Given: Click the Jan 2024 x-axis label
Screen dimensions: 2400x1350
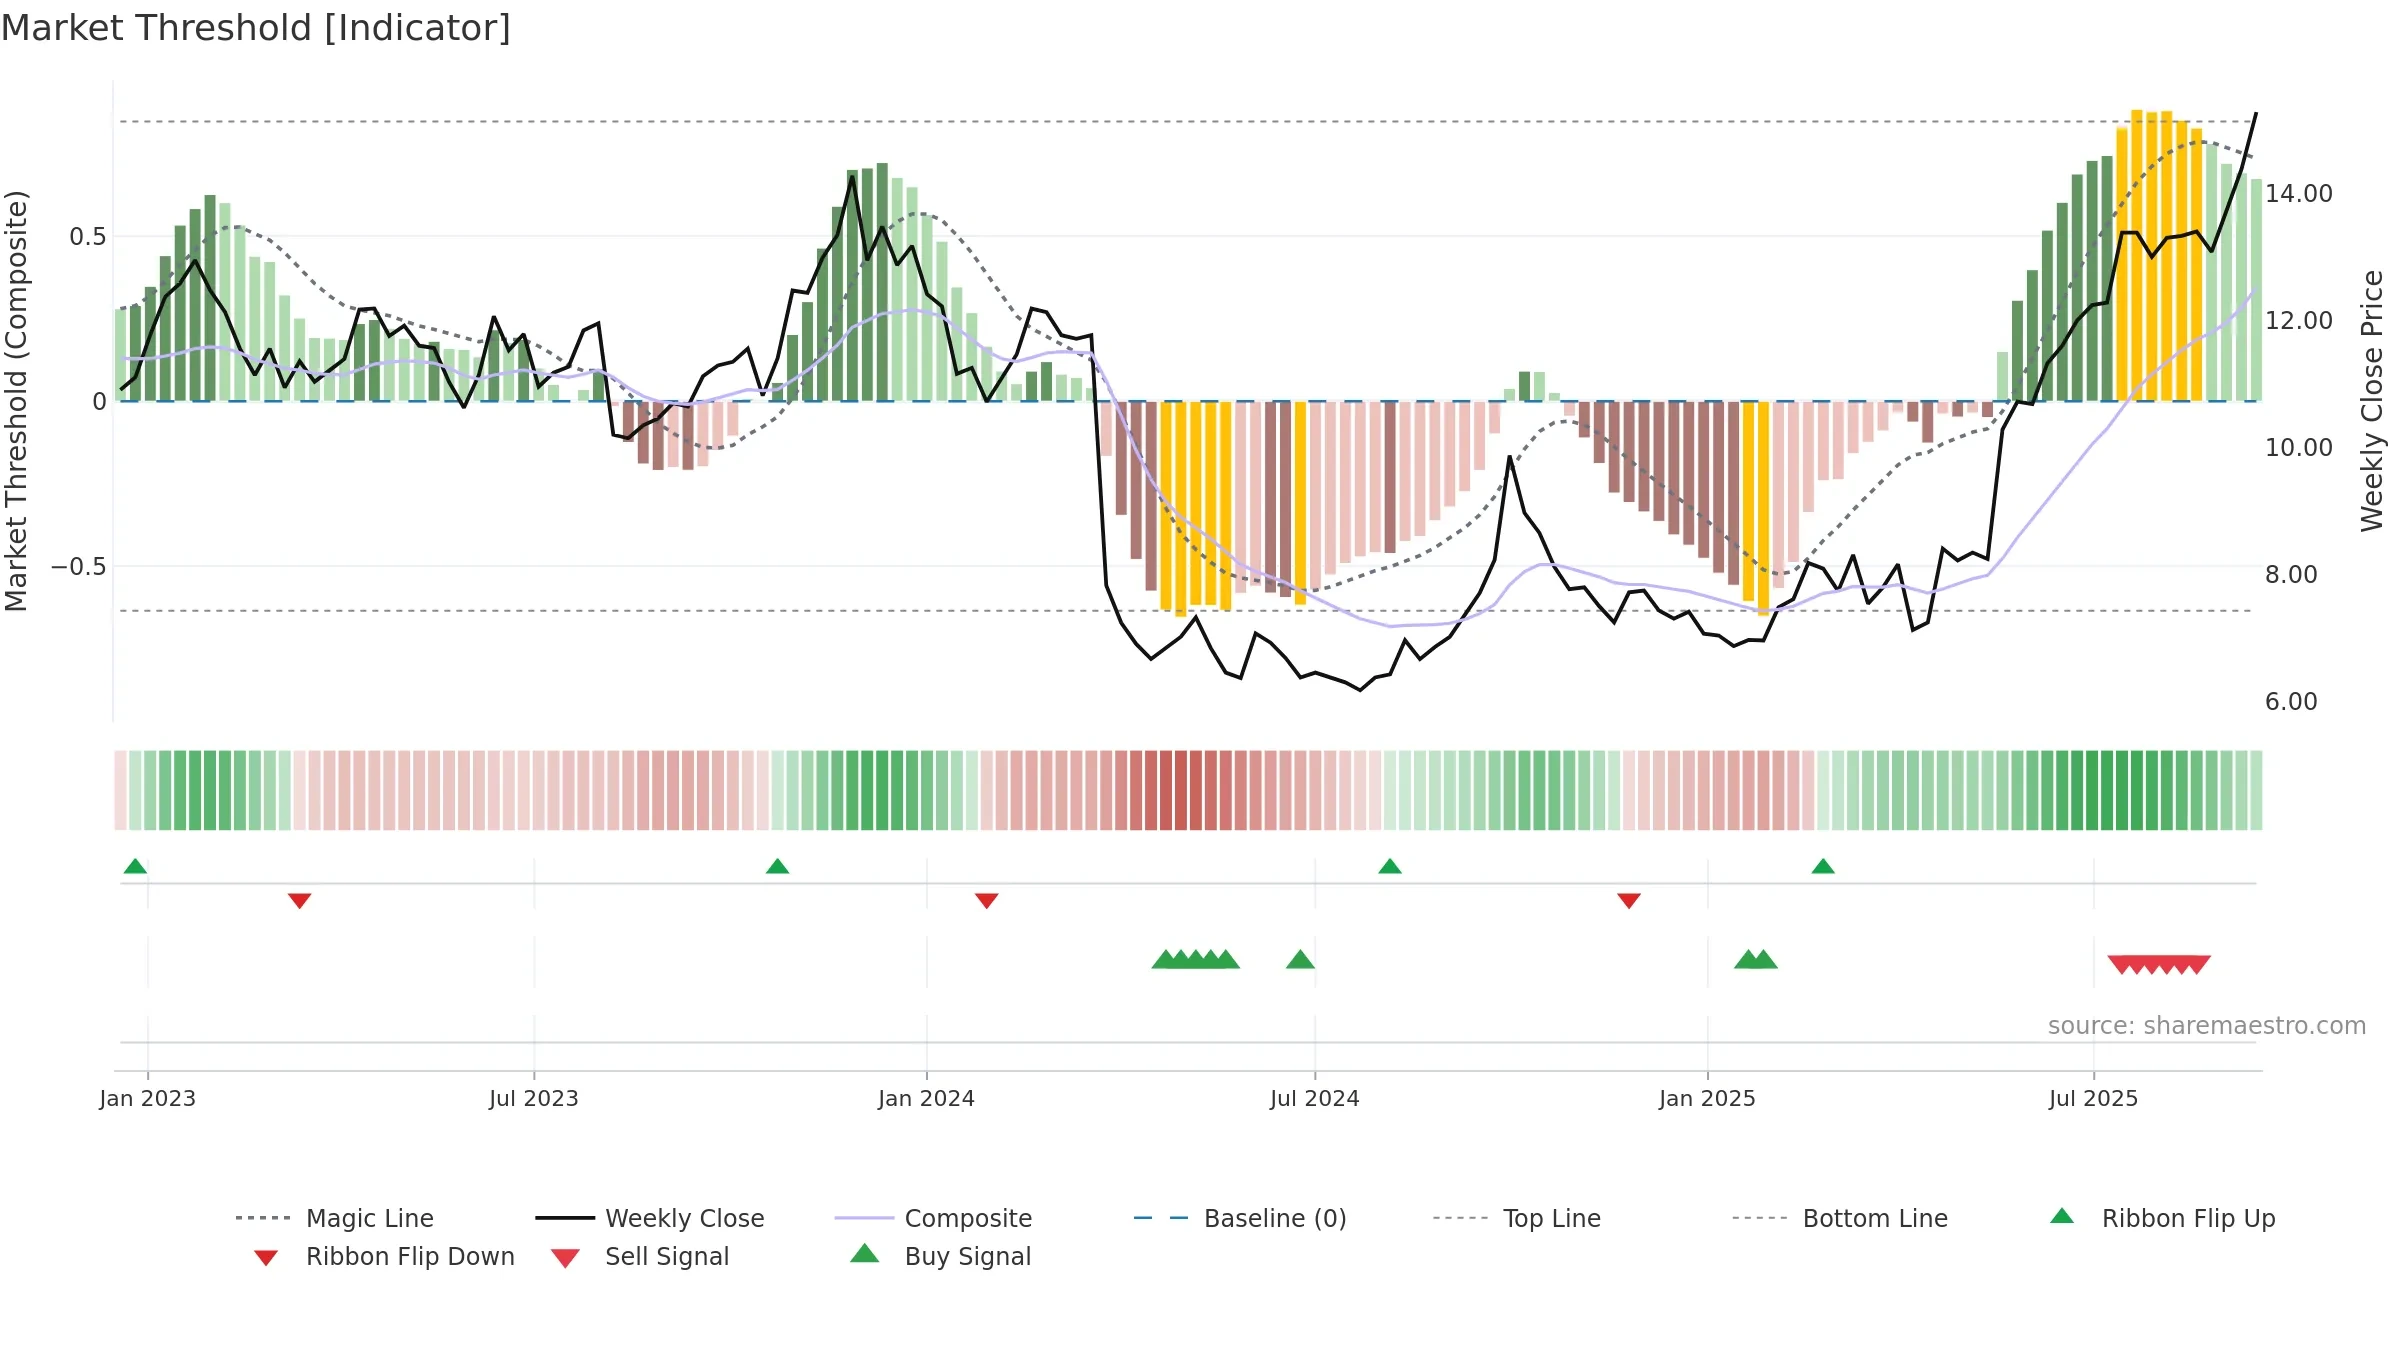Looking at the screenshot, I should 927,1098.
